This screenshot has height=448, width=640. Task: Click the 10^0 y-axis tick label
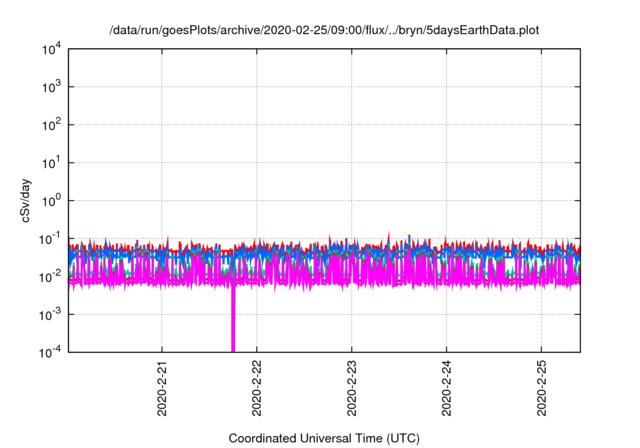tap(52, 201)
